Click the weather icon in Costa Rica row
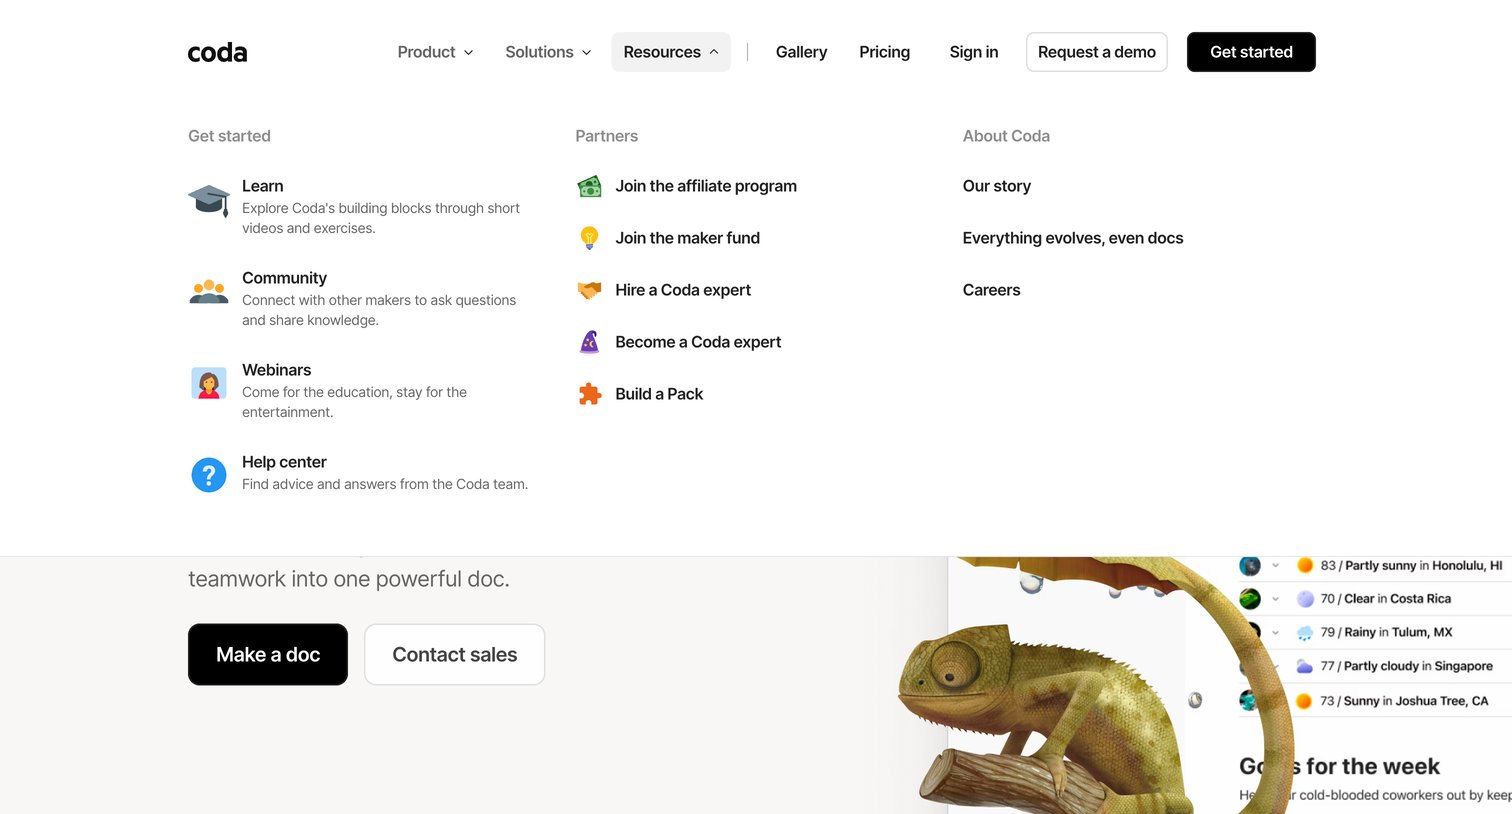1512x814 pixels. click(1305, 599)
